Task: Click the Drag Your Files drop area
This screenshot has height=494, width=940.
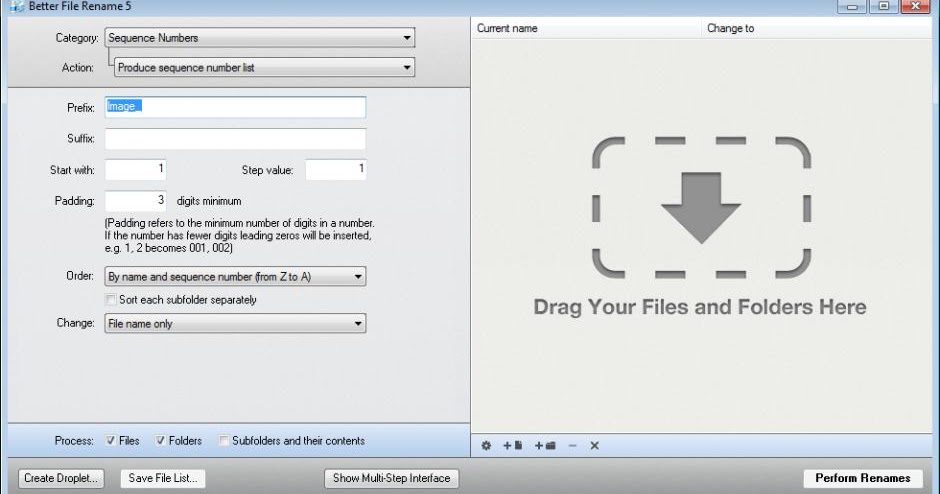Action: click(x=701, y=228)
